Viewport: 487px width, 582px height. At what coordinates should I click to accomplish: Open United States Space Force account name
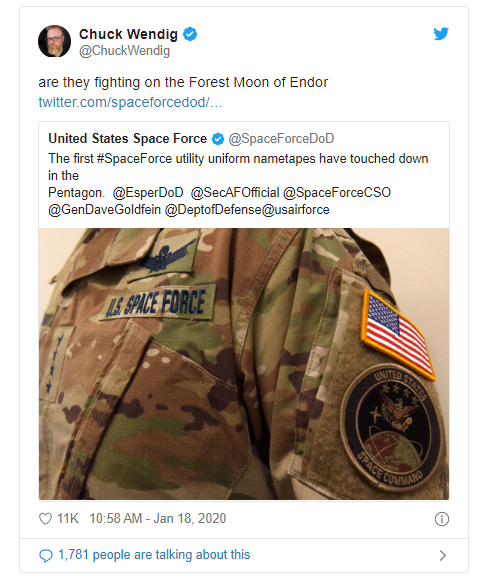(128, 138)
